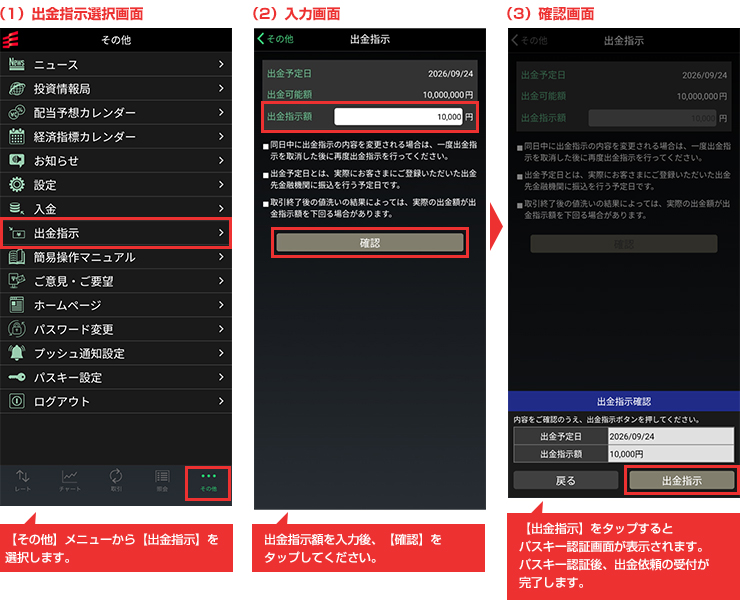This screenshot has height=612, width=740.
Task: Click the book icon for 簡易操作マニュアル
Action: click(17, 257)
